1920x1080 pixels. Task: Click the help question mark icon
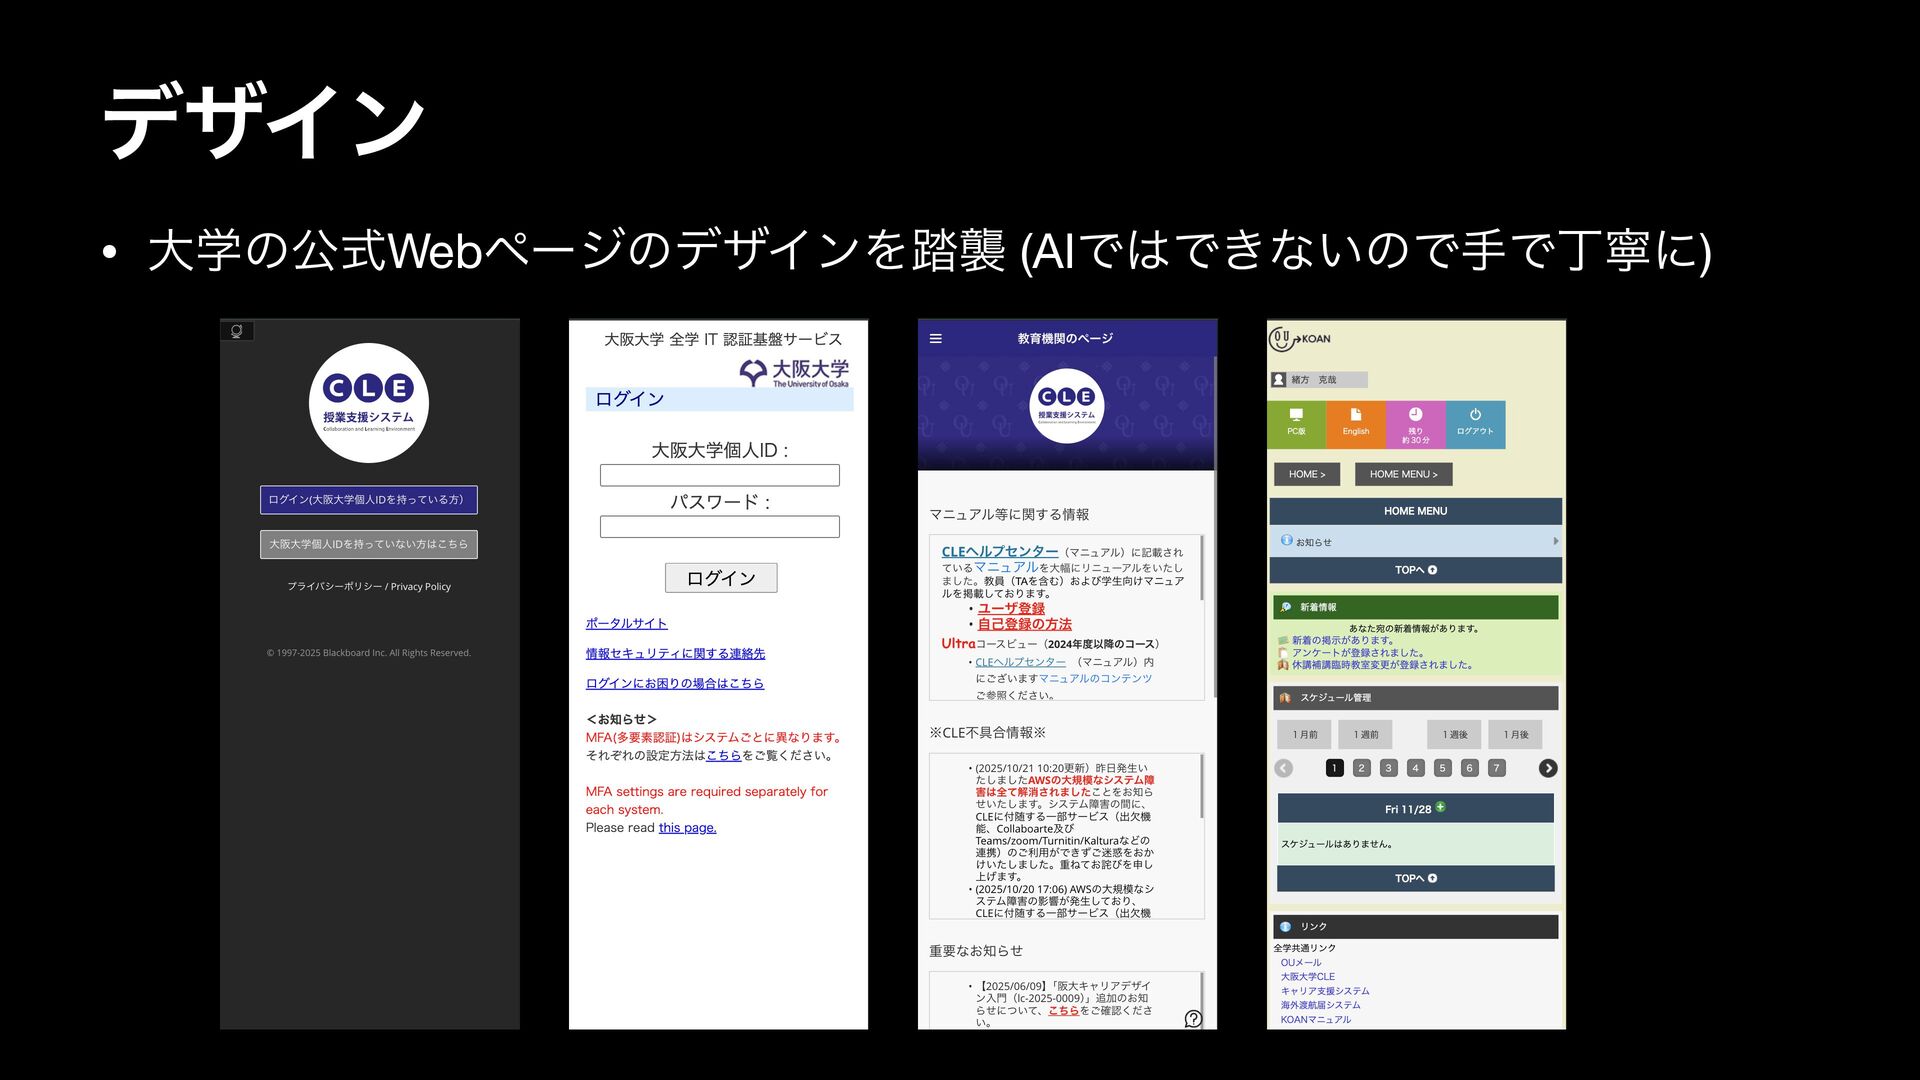tap(1193, 1018)
